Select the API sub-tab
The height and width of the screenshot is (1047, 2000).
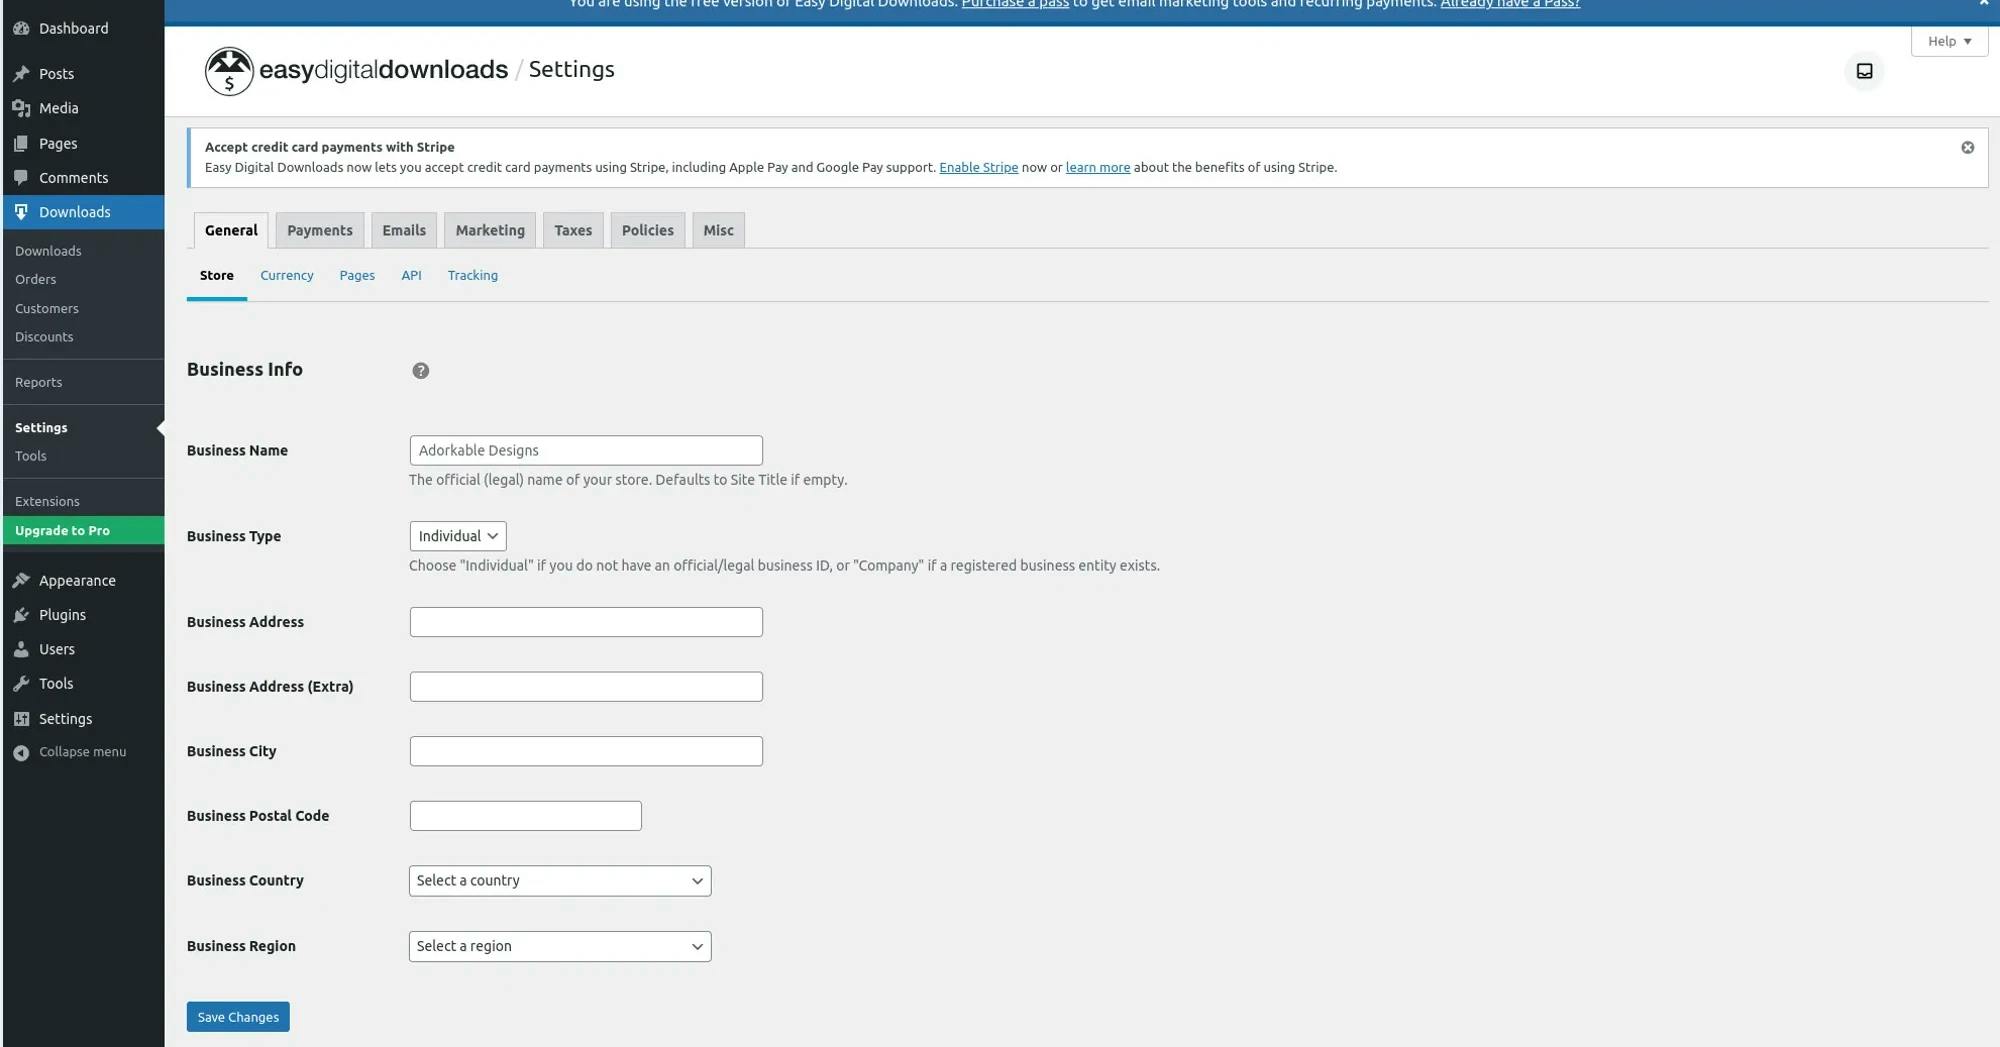coord(411,275)
